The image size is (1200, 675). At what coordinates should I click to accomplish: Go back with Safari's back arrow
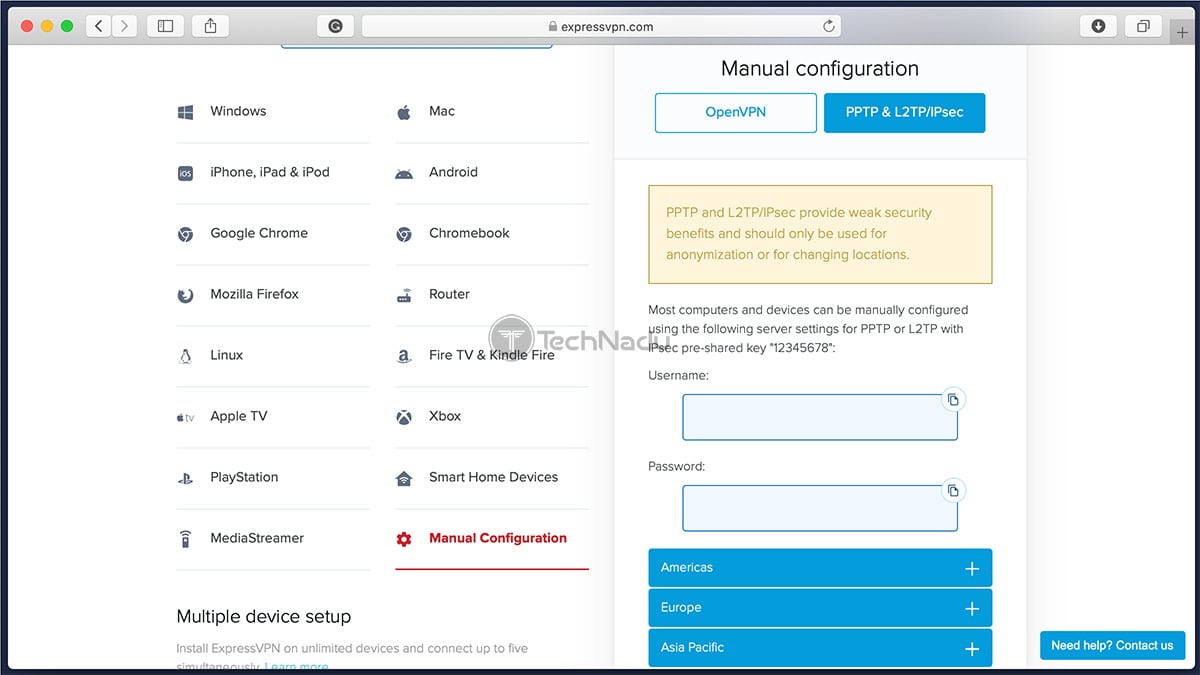click(98, 26)
